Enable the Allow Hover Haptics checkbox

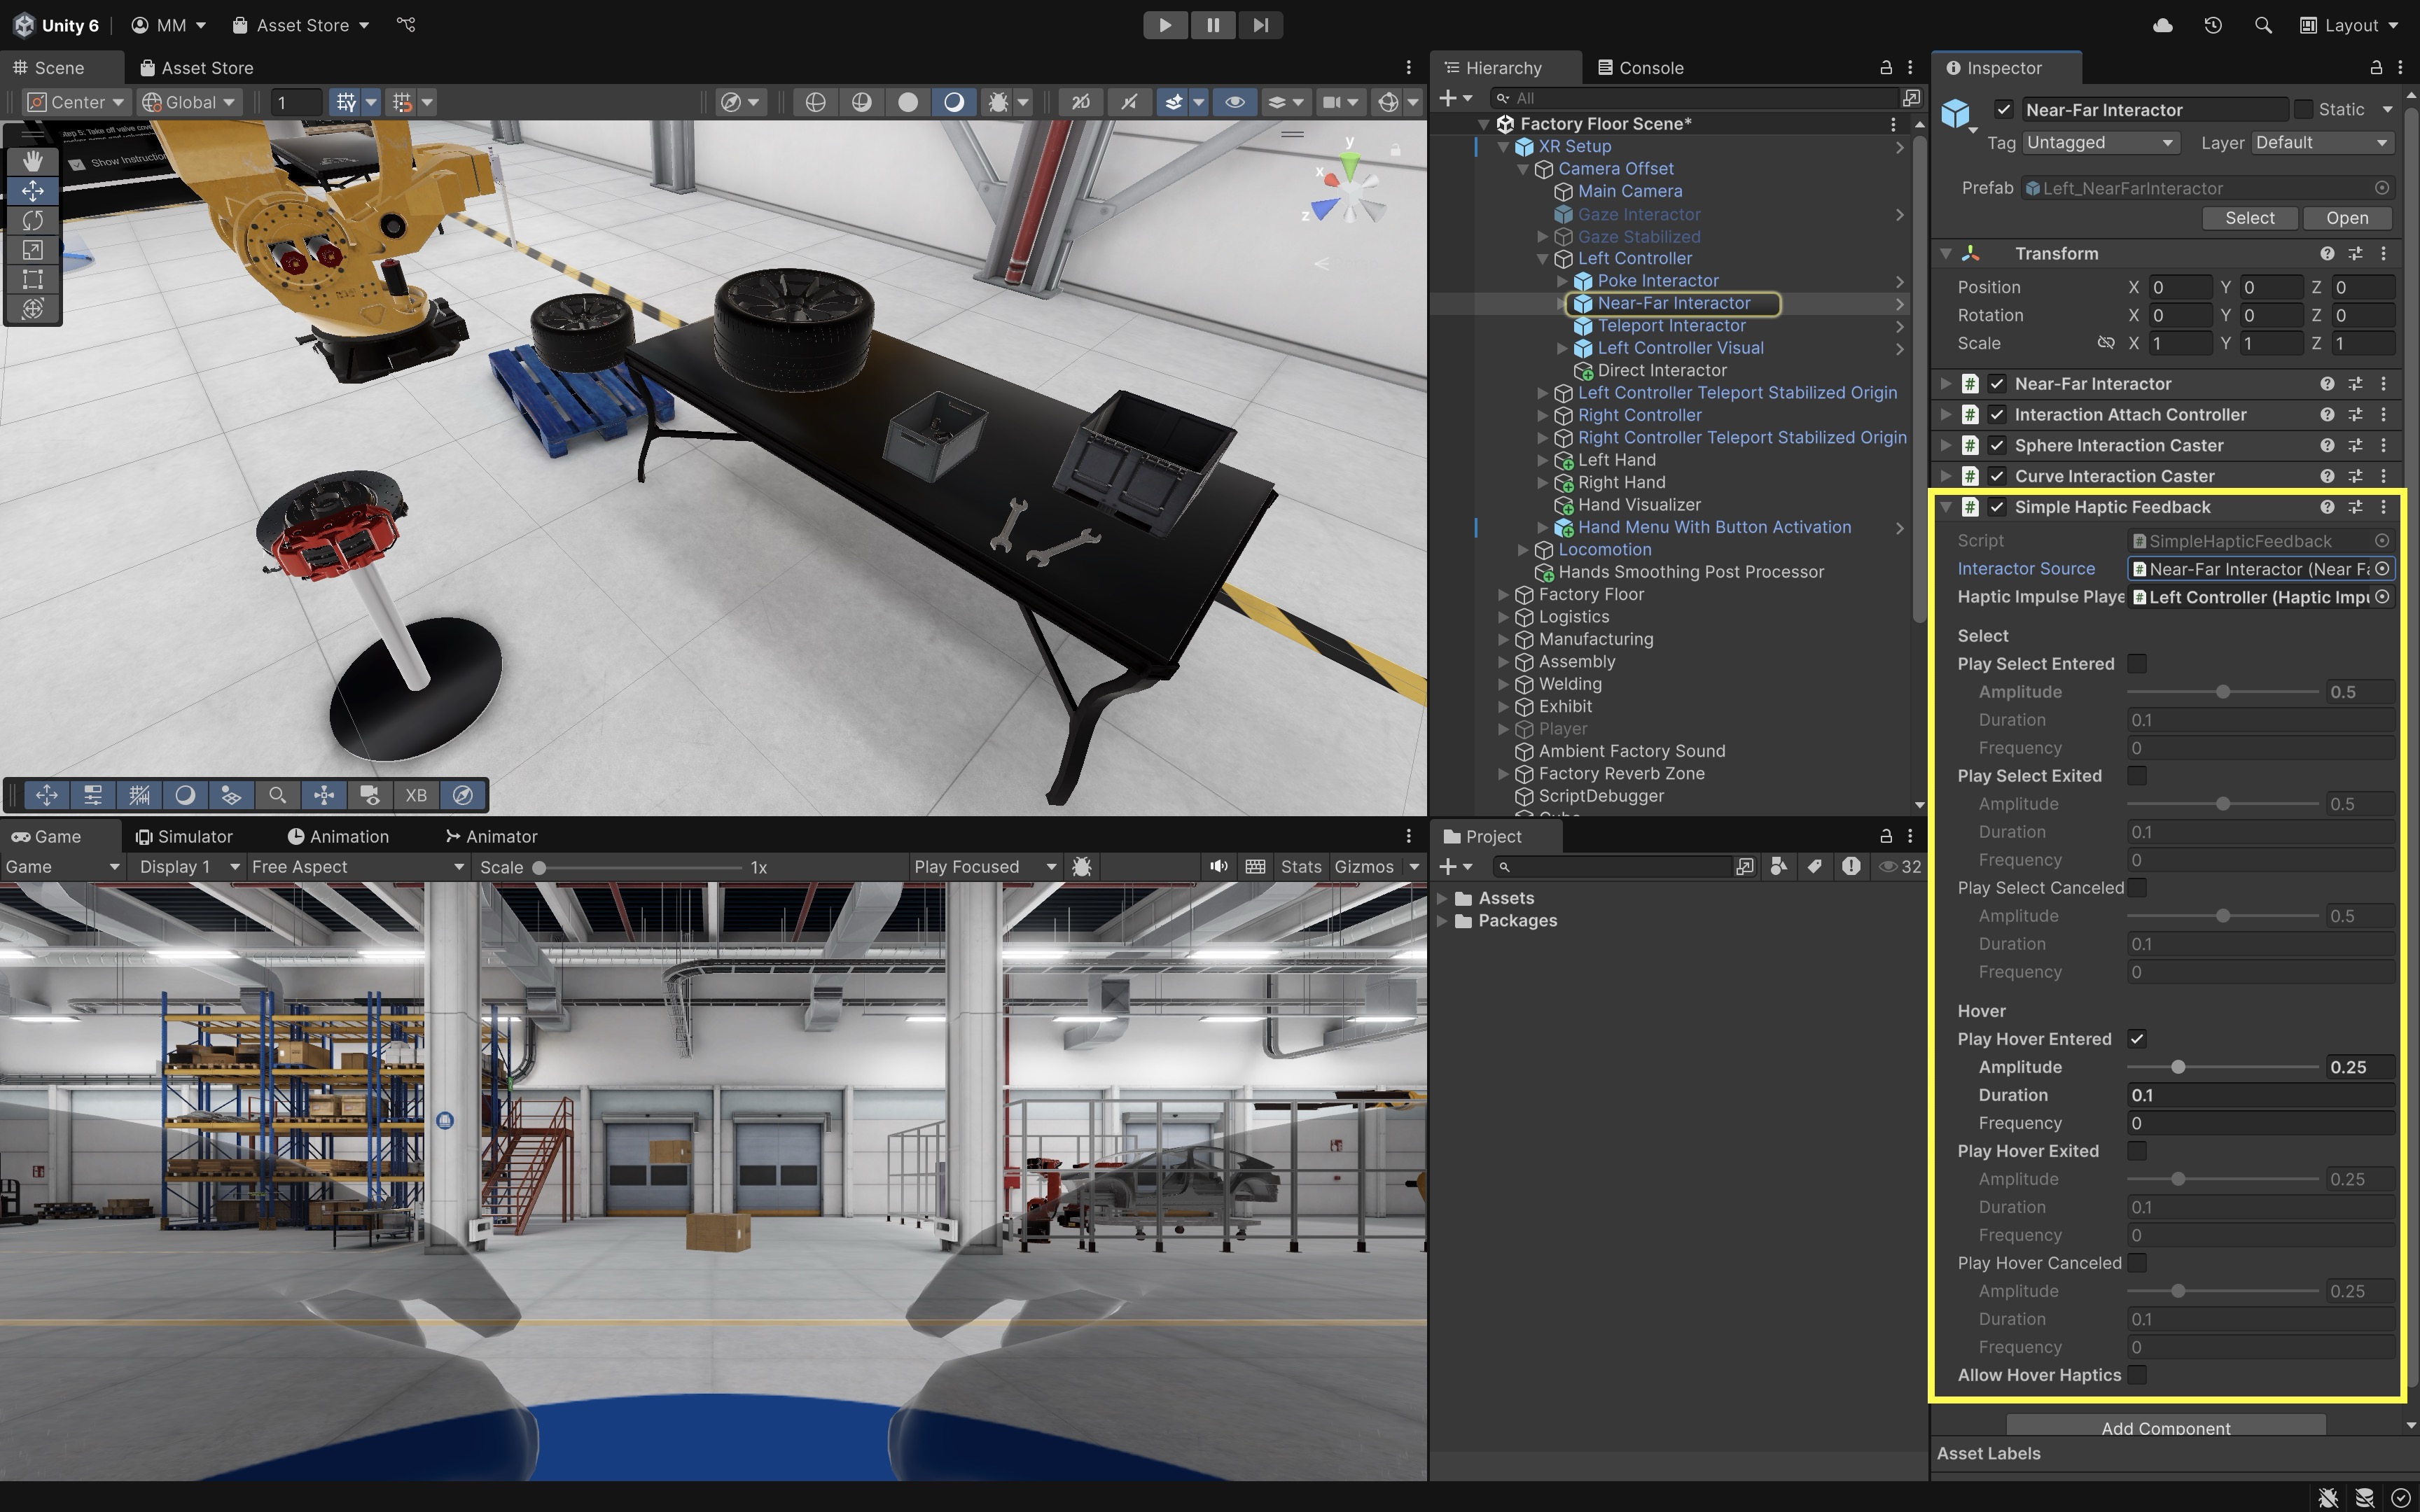(2137, 1375)
